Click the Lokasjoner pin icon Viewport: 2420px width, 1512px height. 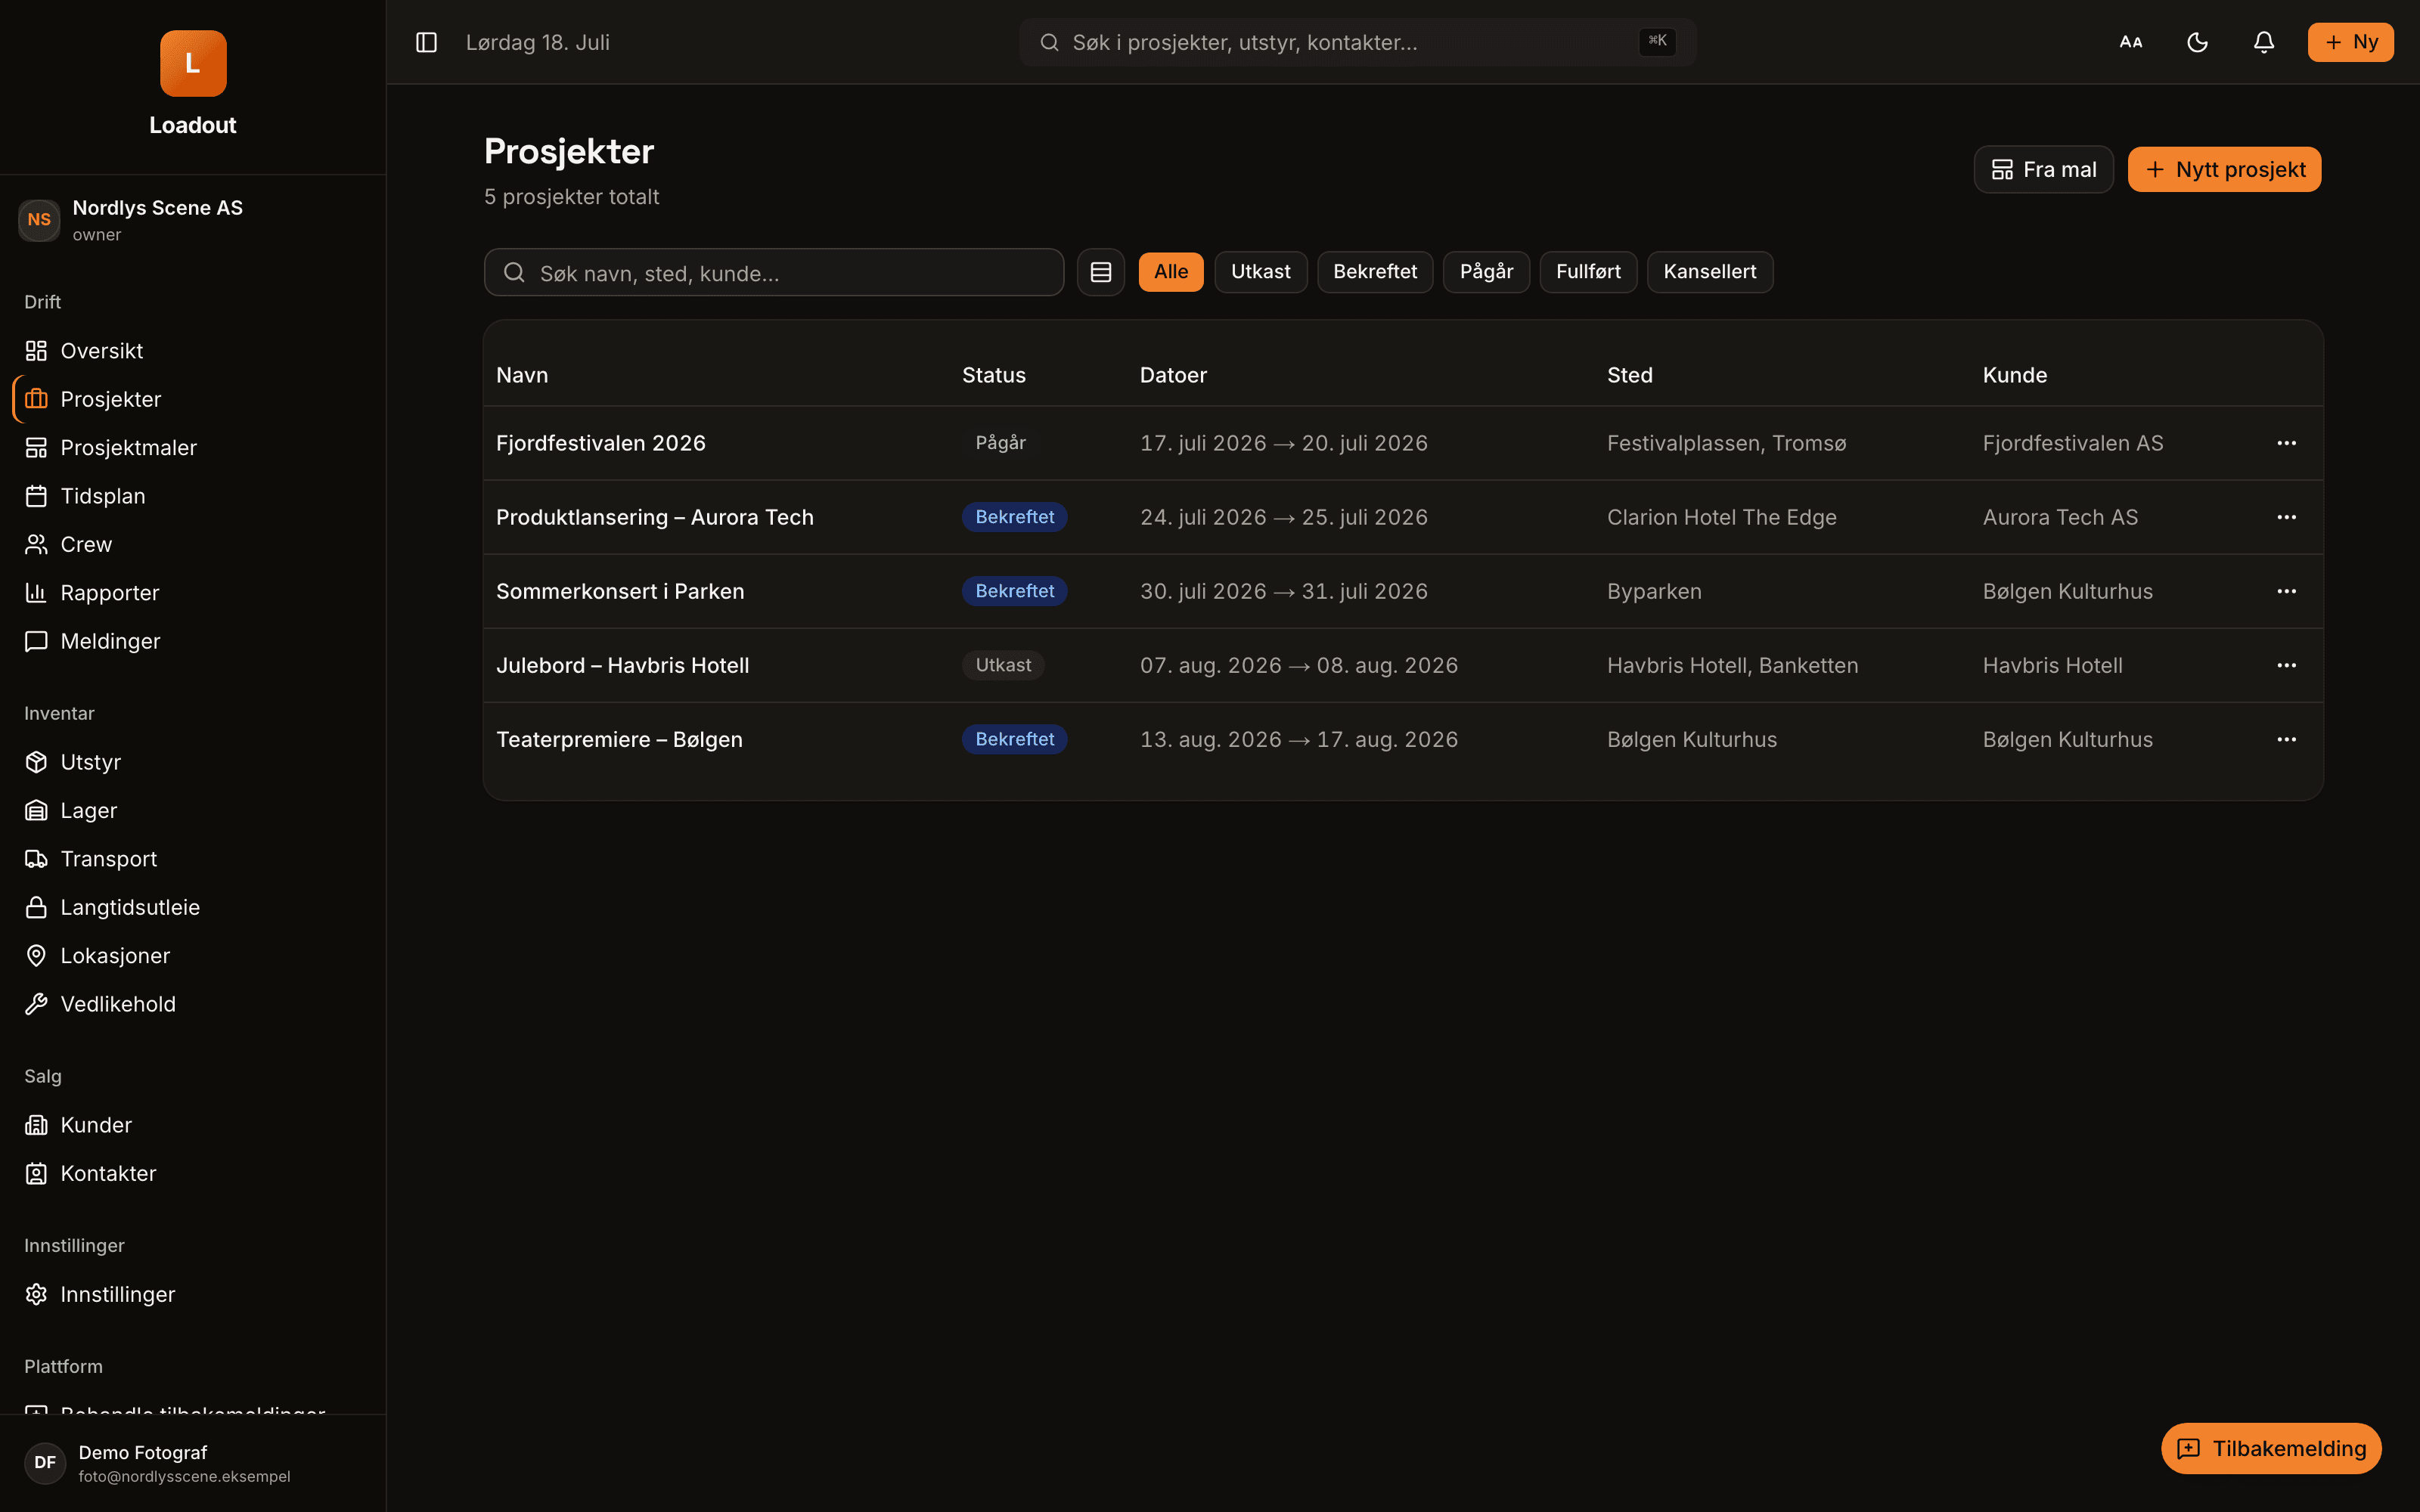point(36,956)
